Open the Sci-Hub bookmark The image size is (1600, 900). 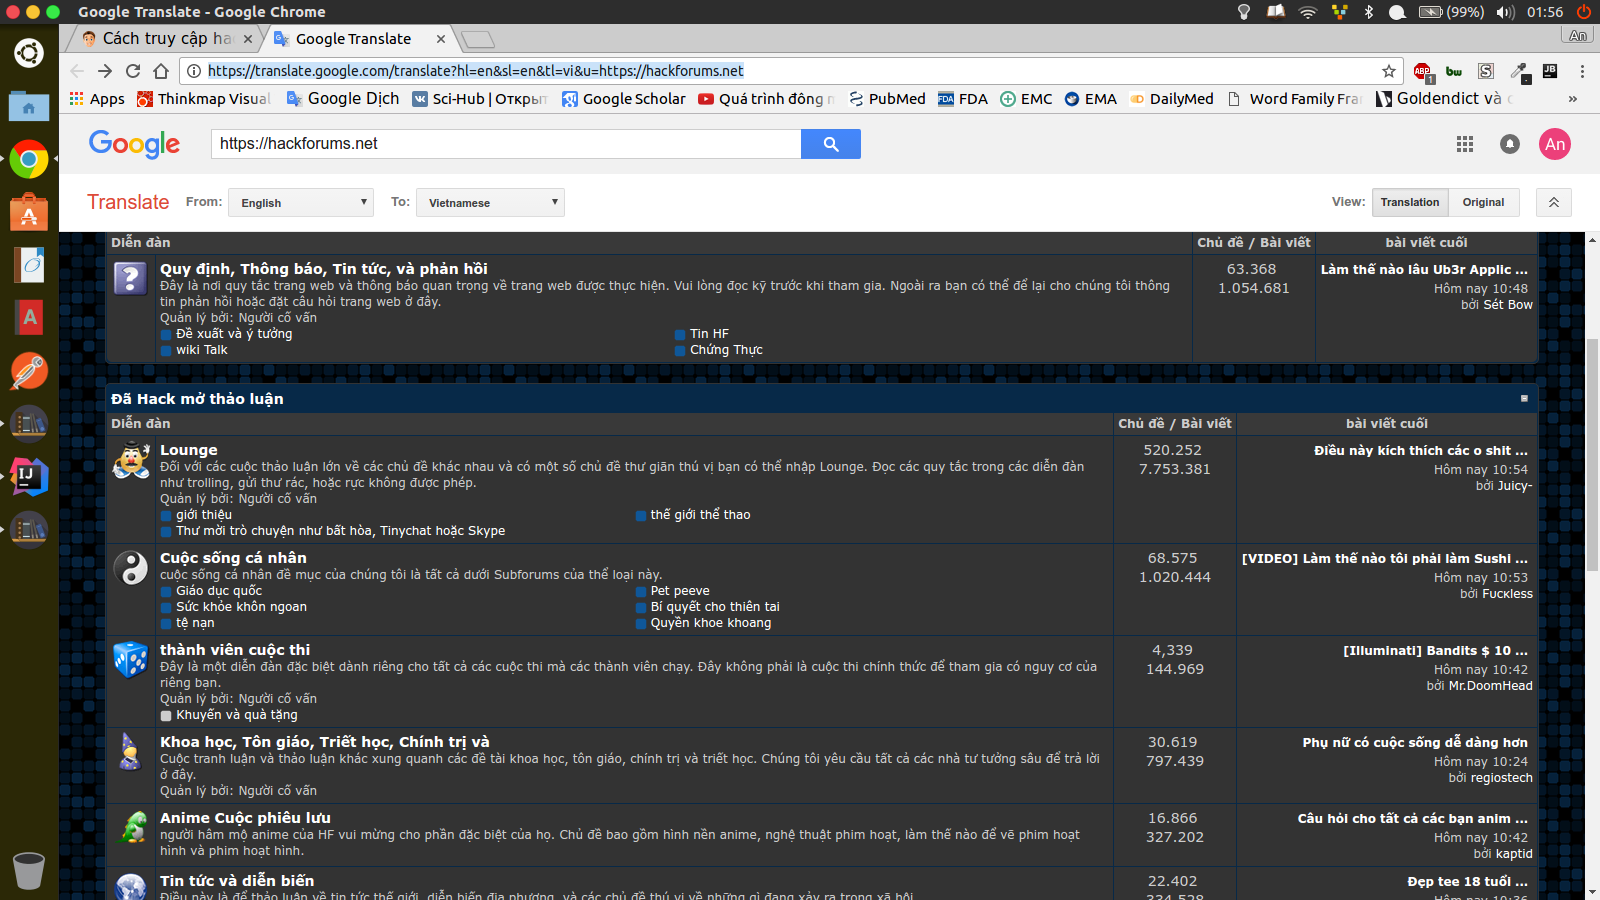tap(480, 99)
